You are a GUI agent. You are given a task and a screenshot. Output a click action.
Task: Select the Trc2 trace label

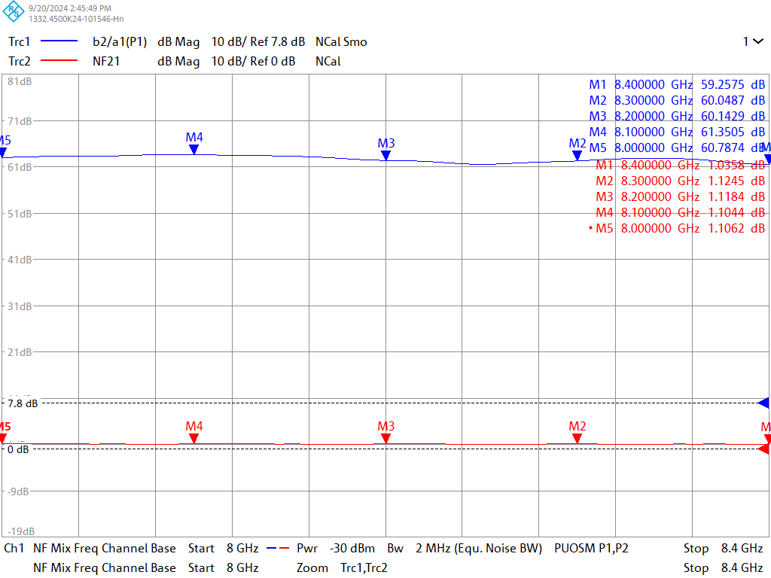click(x=19, y=61)
